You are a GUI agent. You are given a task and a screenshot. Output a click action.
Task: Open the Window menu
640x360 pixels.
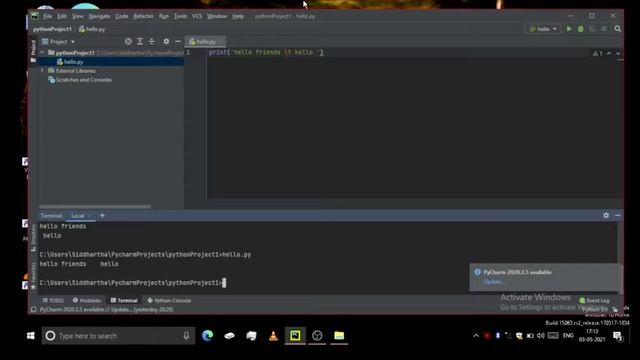(x=217, y=16)
